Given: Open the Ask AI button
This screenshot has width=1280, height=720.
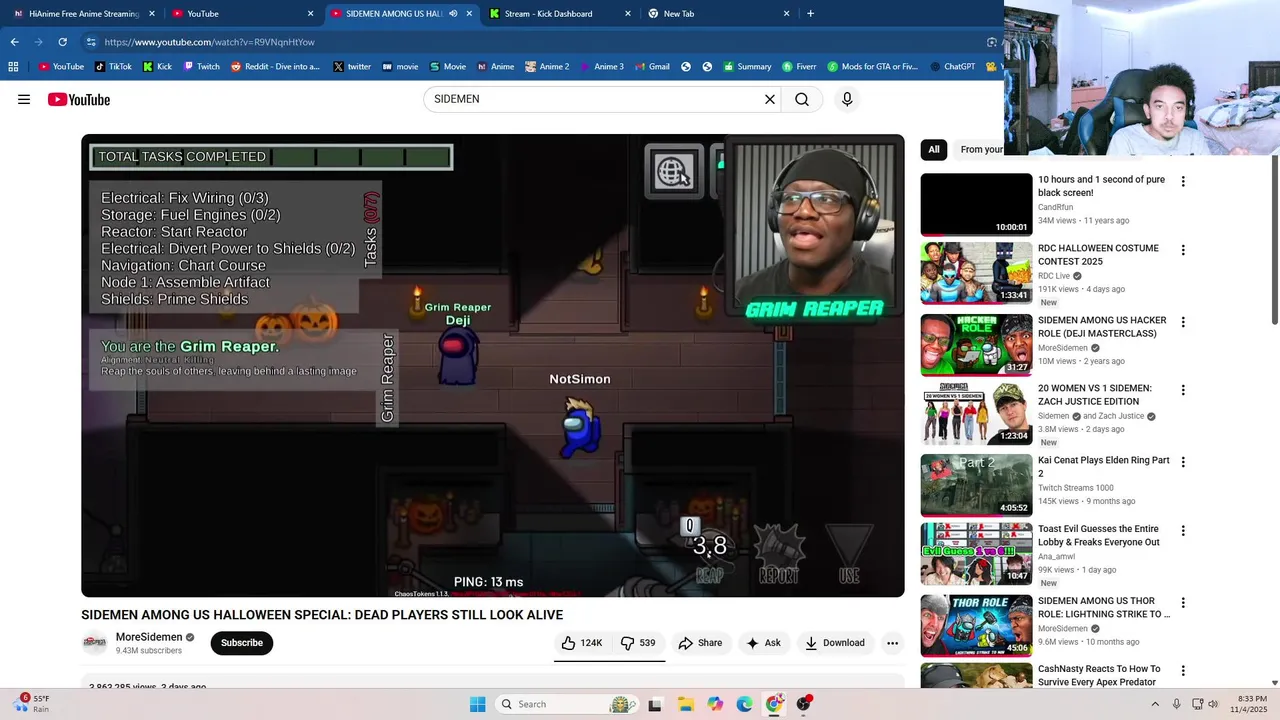Looking at the screenshot, I should point(763,643).
